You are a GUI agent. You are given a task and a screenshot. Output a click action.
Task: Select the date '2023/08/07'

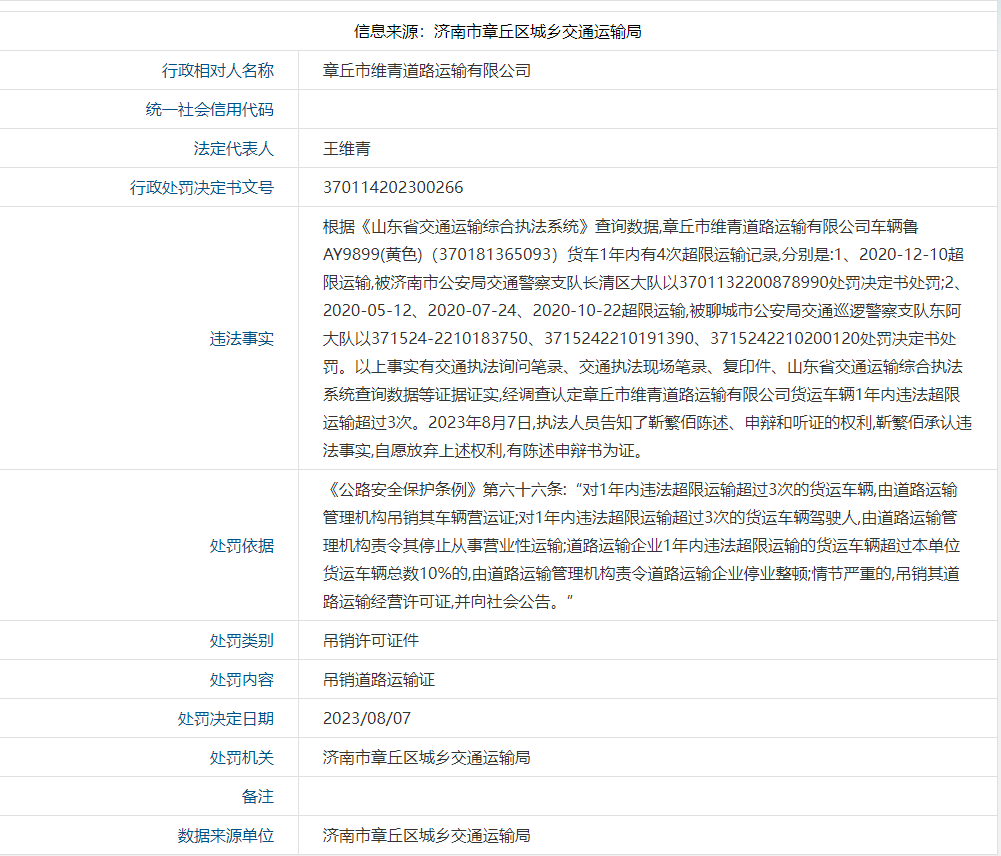[367, 718]
